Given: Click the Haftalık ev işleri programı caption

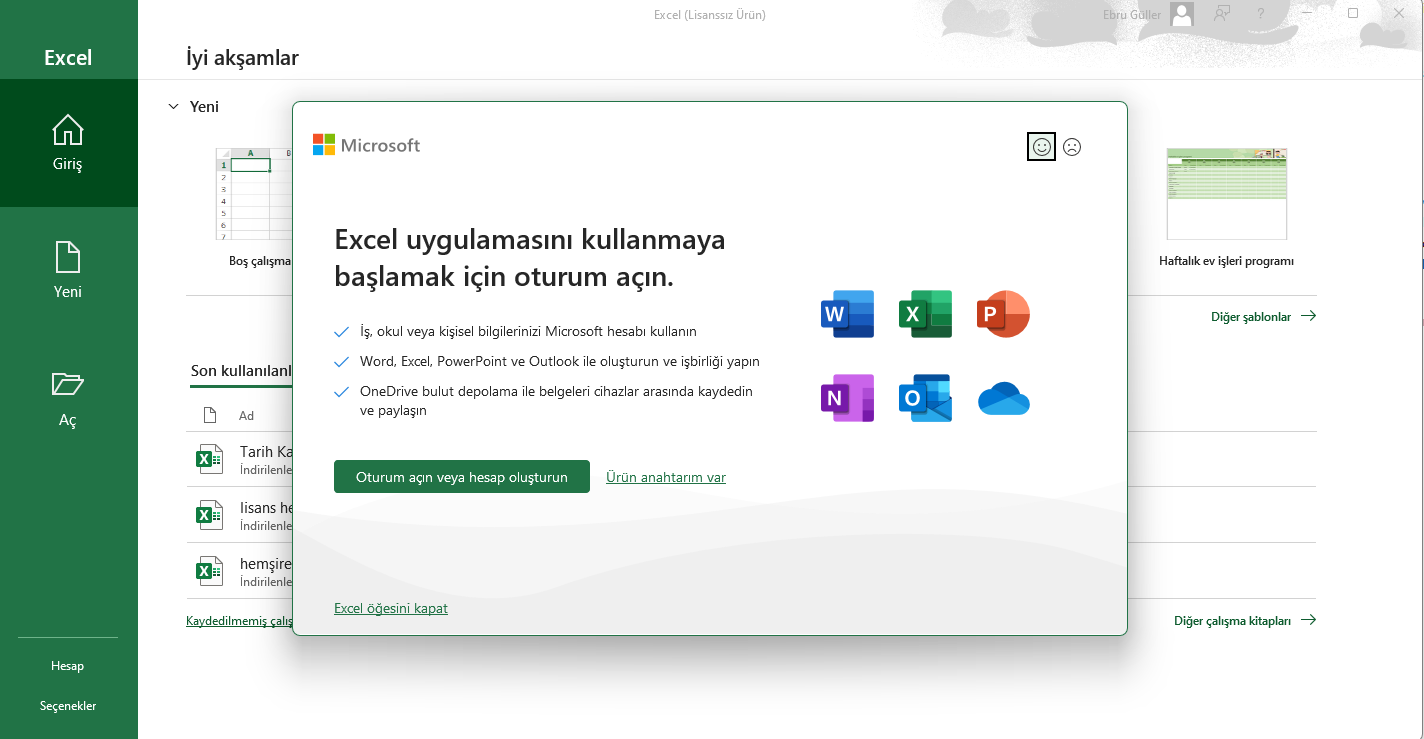Looking at the screenshot, I should tap(1226, 261).
